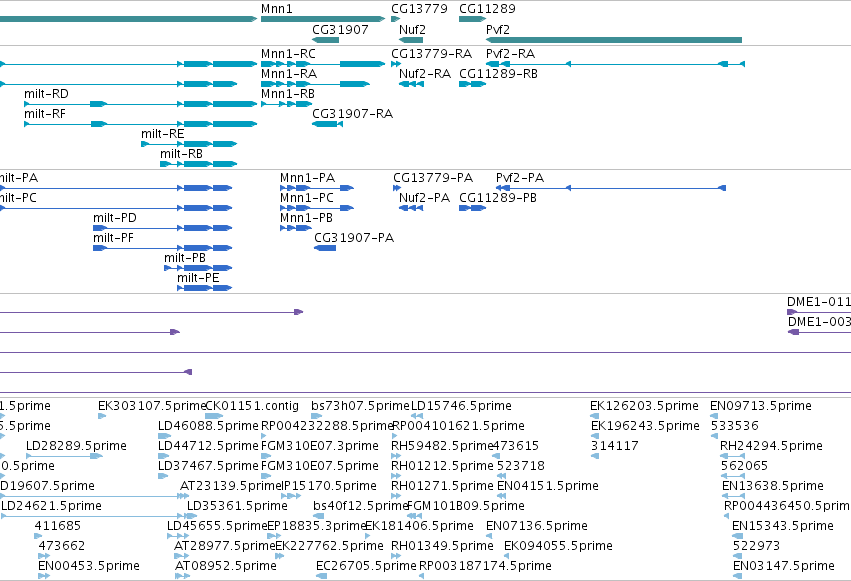Select transcript Mnn1-RC

(x=323, y=64)
